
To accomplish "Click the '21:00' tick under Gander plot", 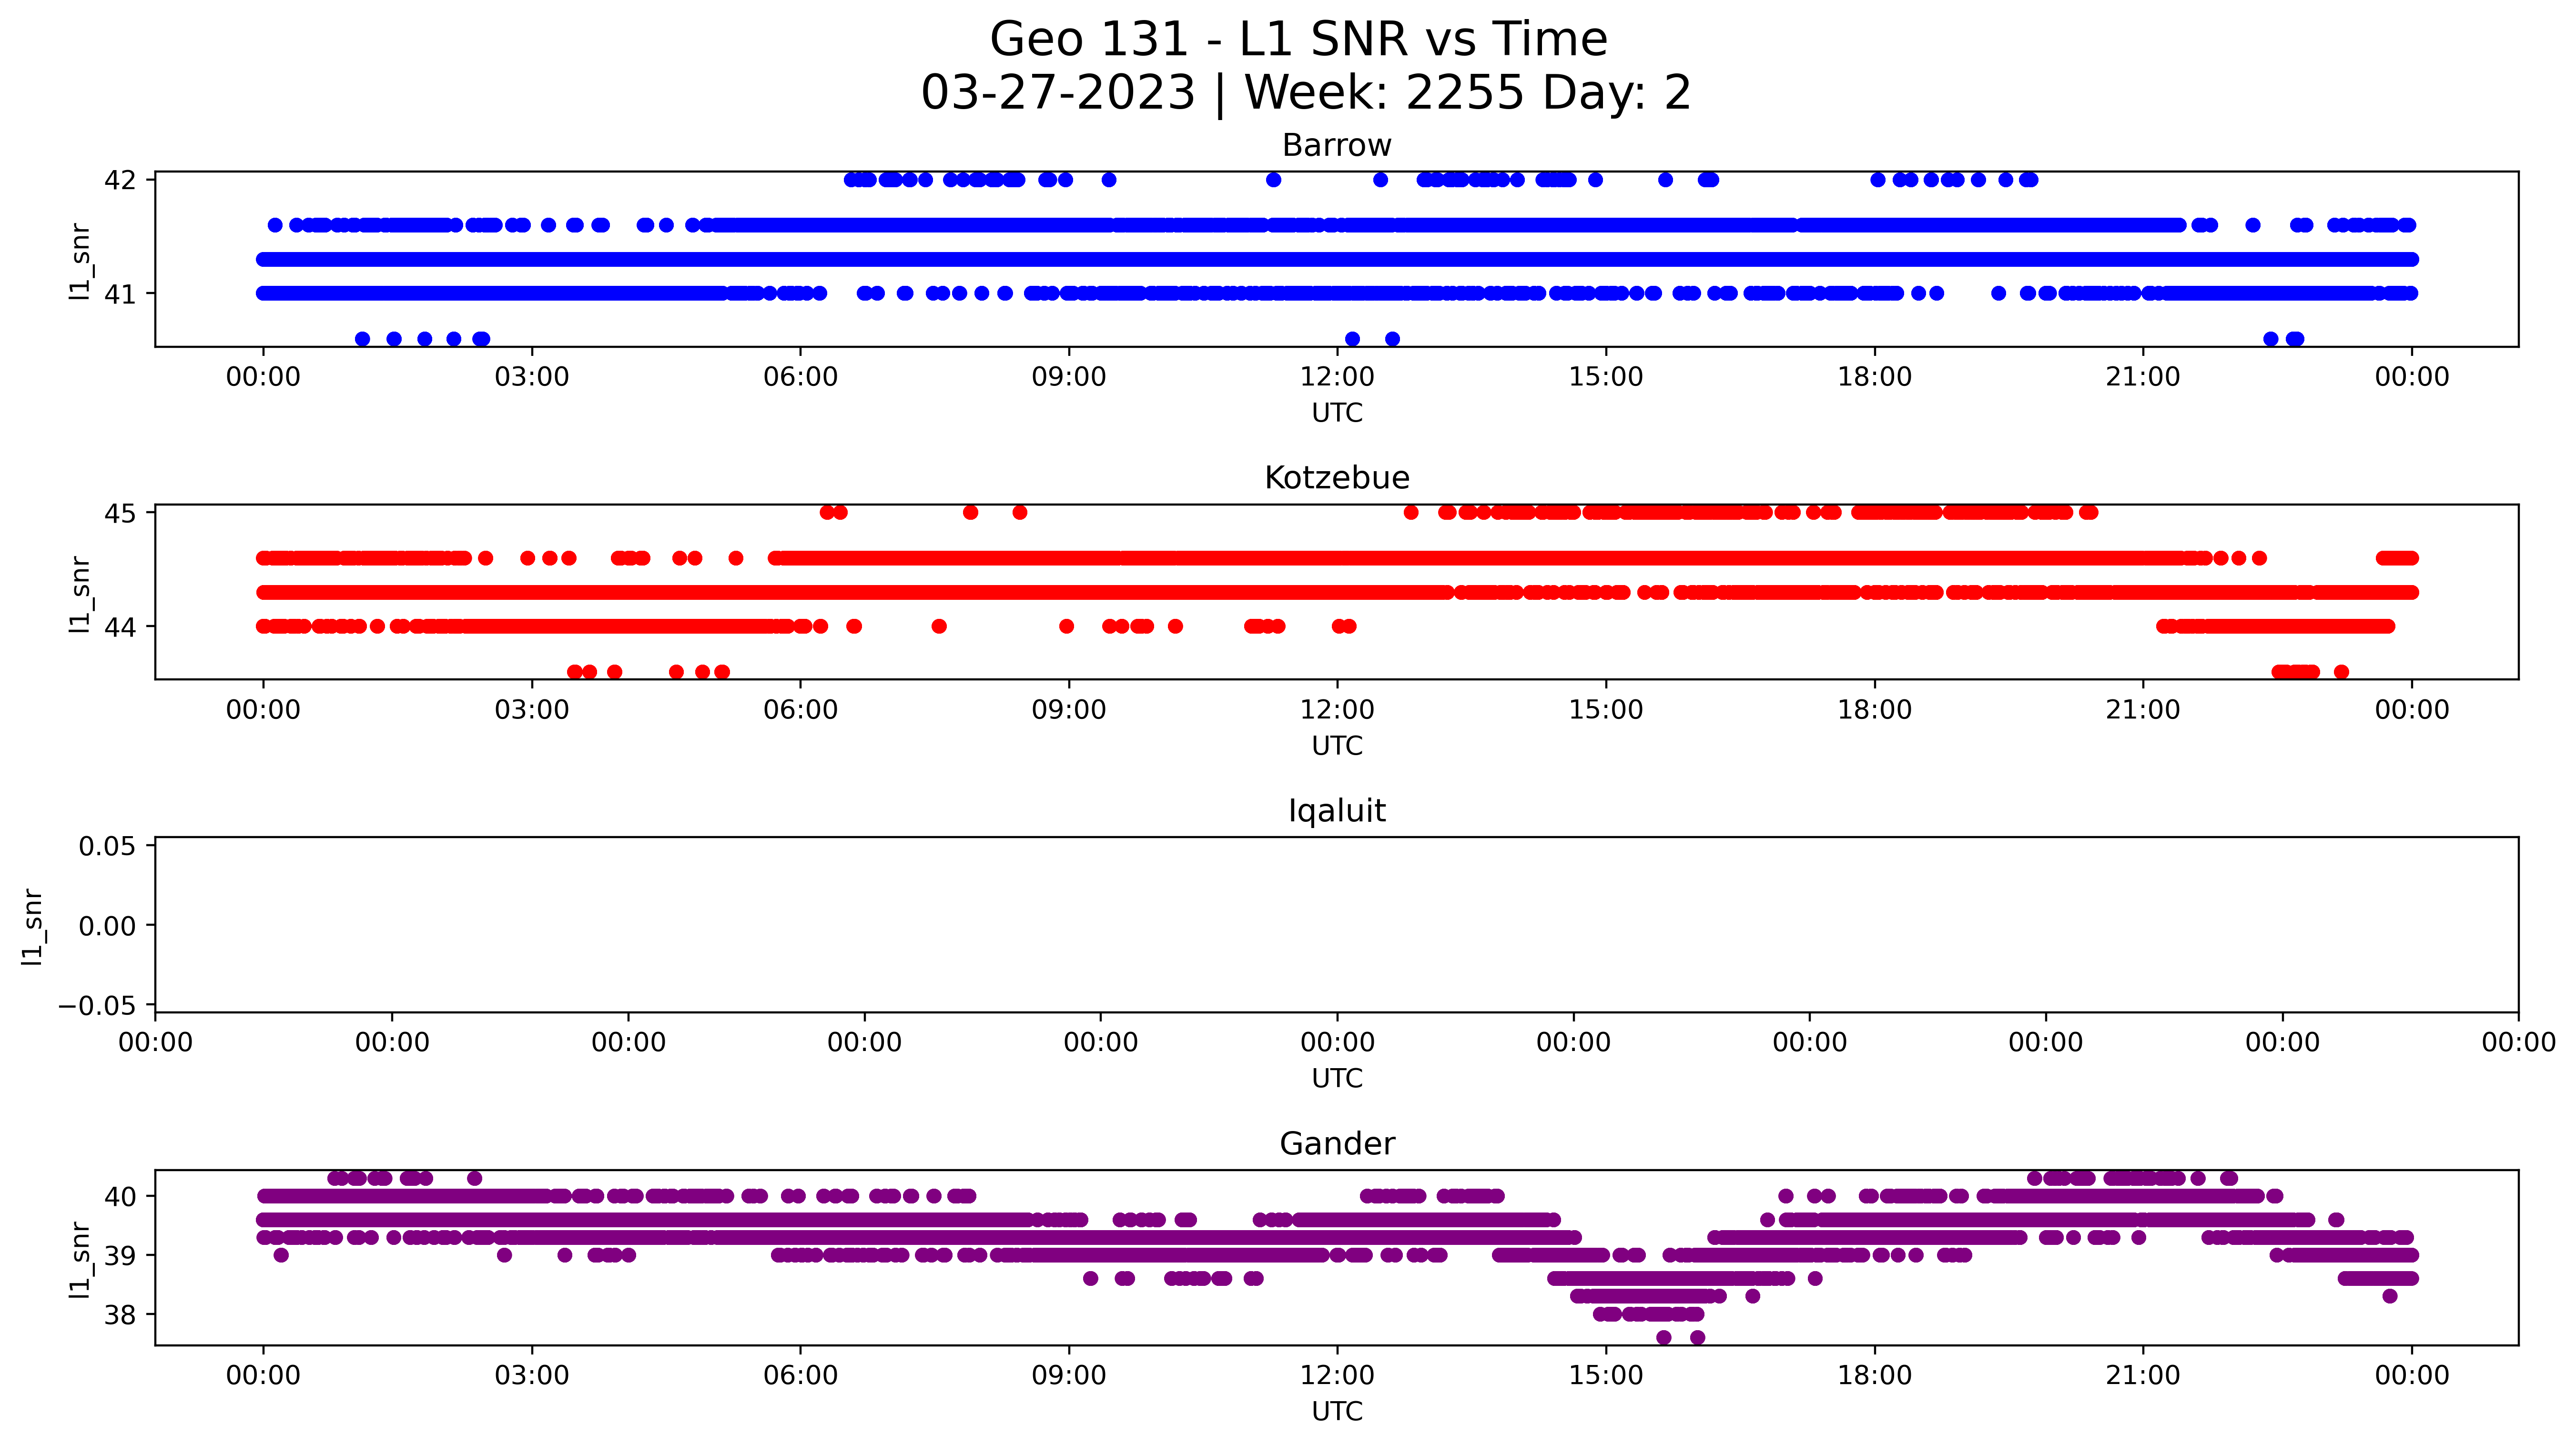I will pos(2143,1376).
